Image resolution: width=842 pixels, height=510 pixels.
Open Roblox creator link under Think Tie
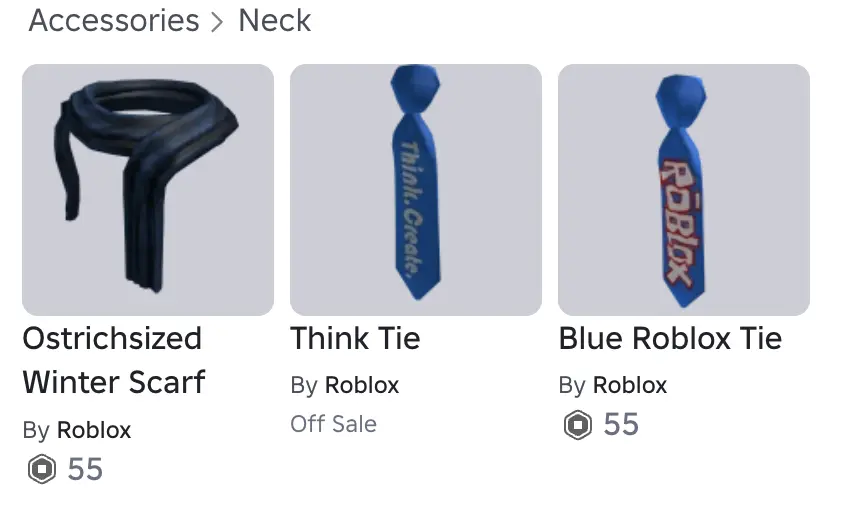(362, 385)
